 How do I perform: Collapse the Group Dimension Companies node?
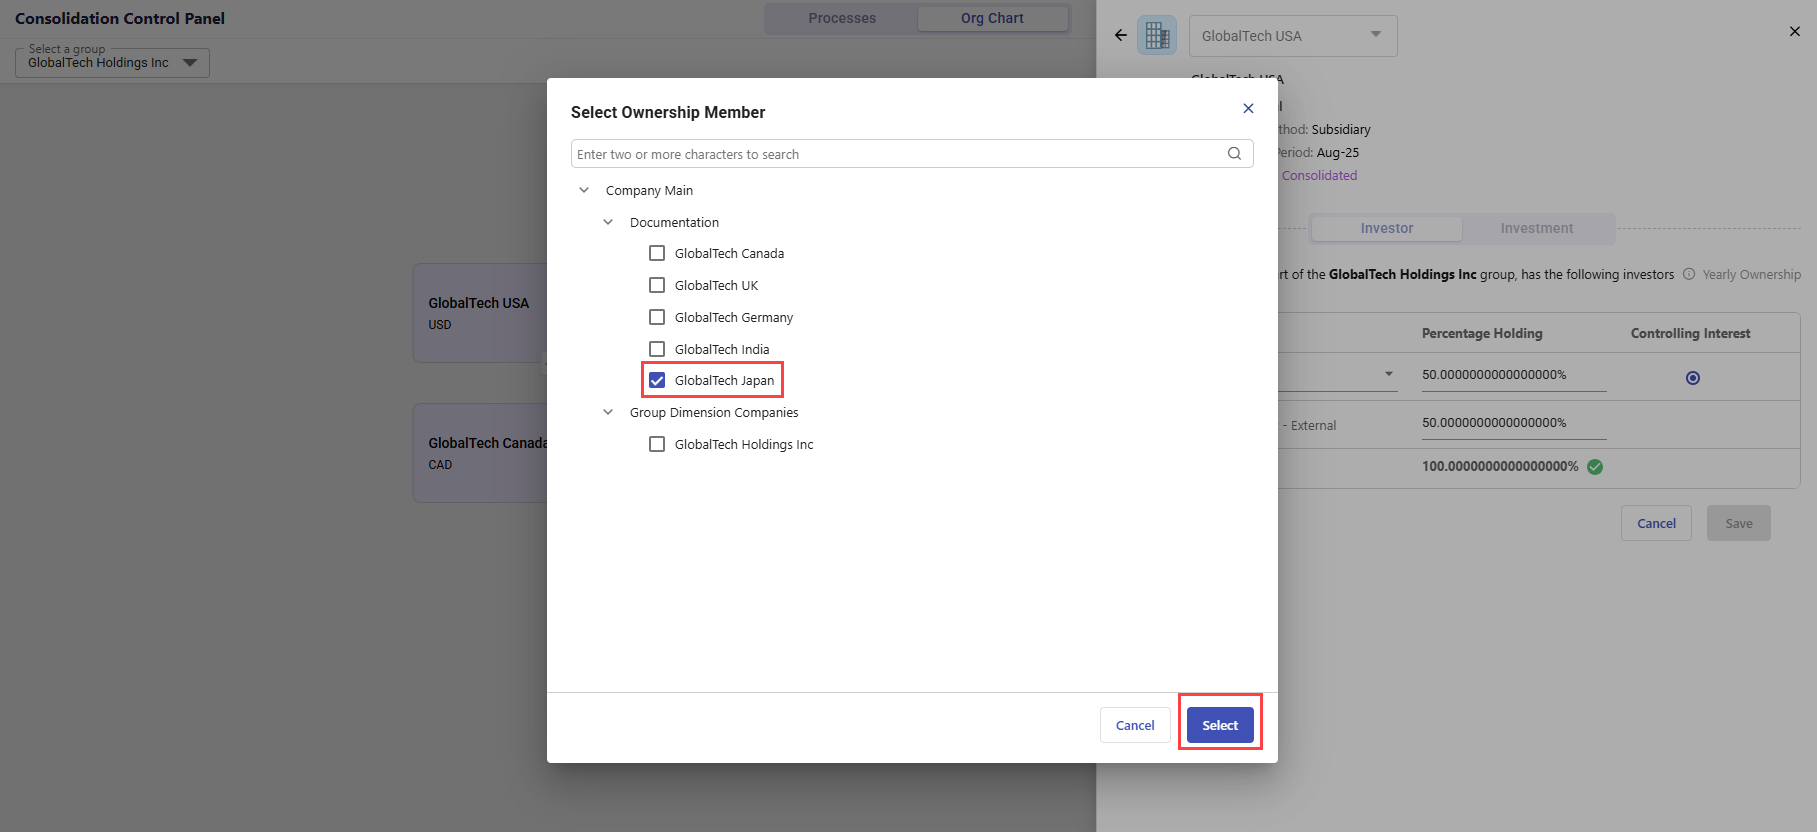[608, 413]
